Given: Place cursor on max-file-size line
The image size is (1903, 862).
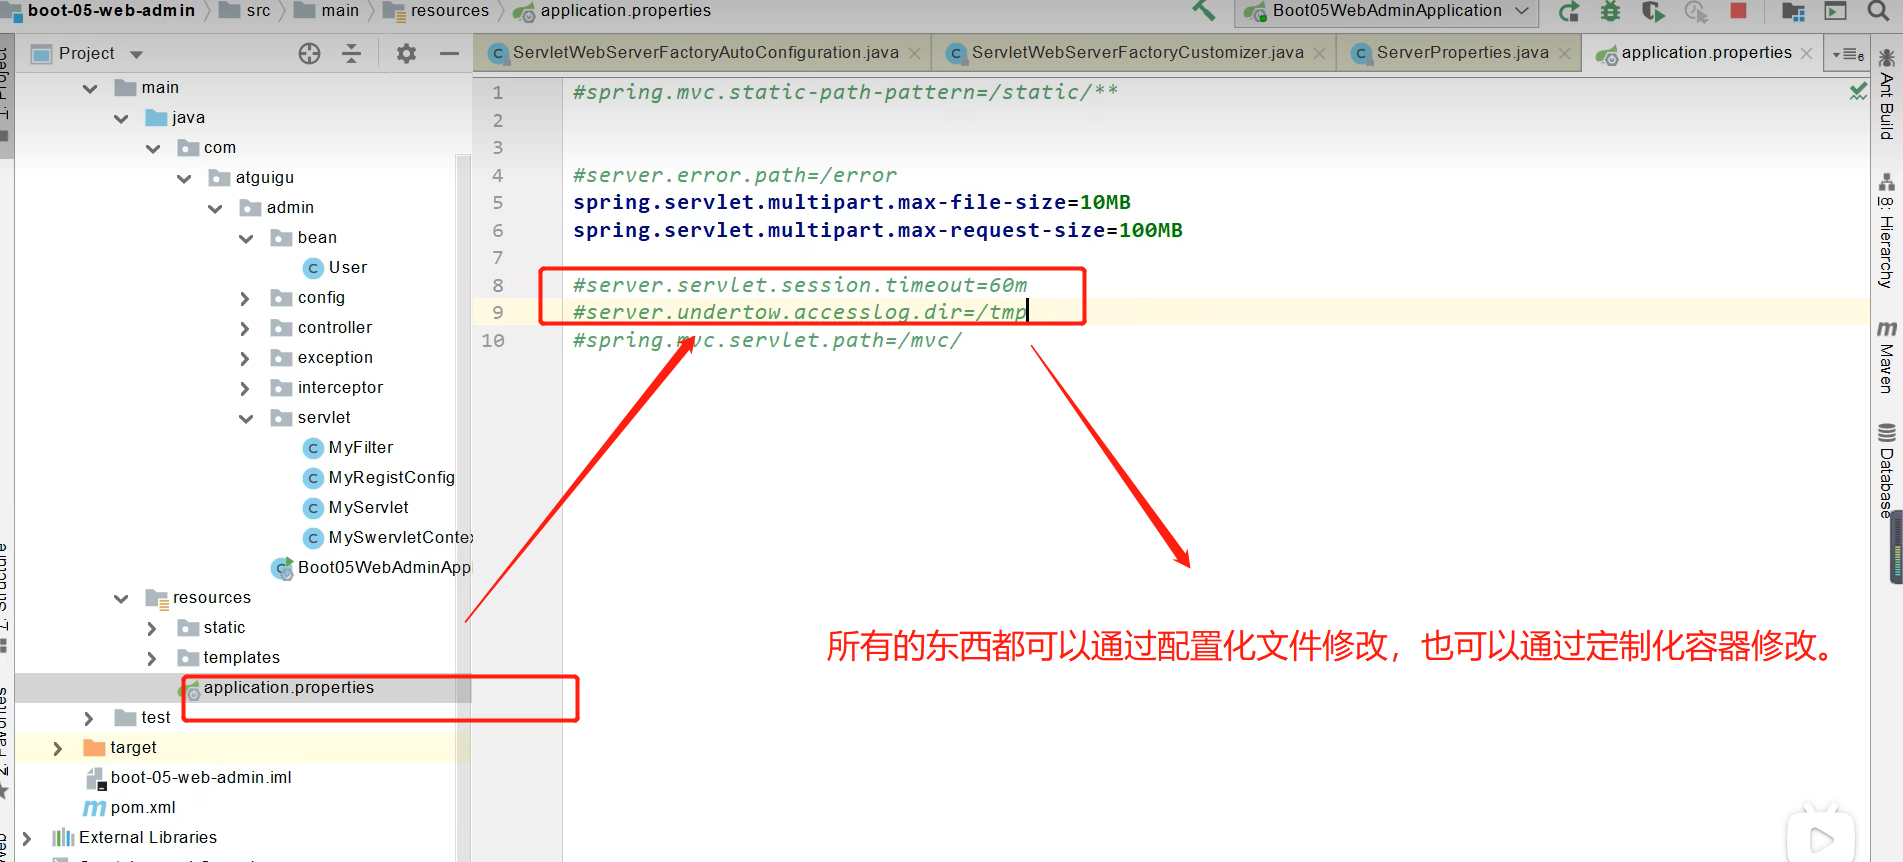Looking at the screenshot, I should coord(851,203).
